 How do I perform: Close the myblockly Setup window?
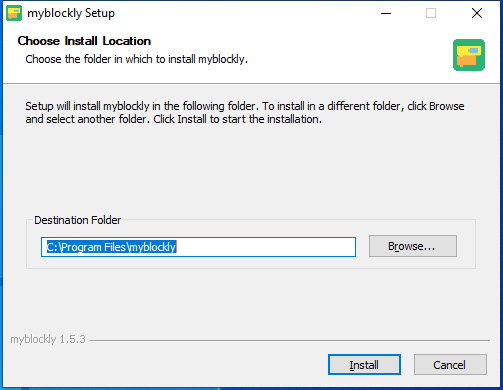tap(477, 13)
